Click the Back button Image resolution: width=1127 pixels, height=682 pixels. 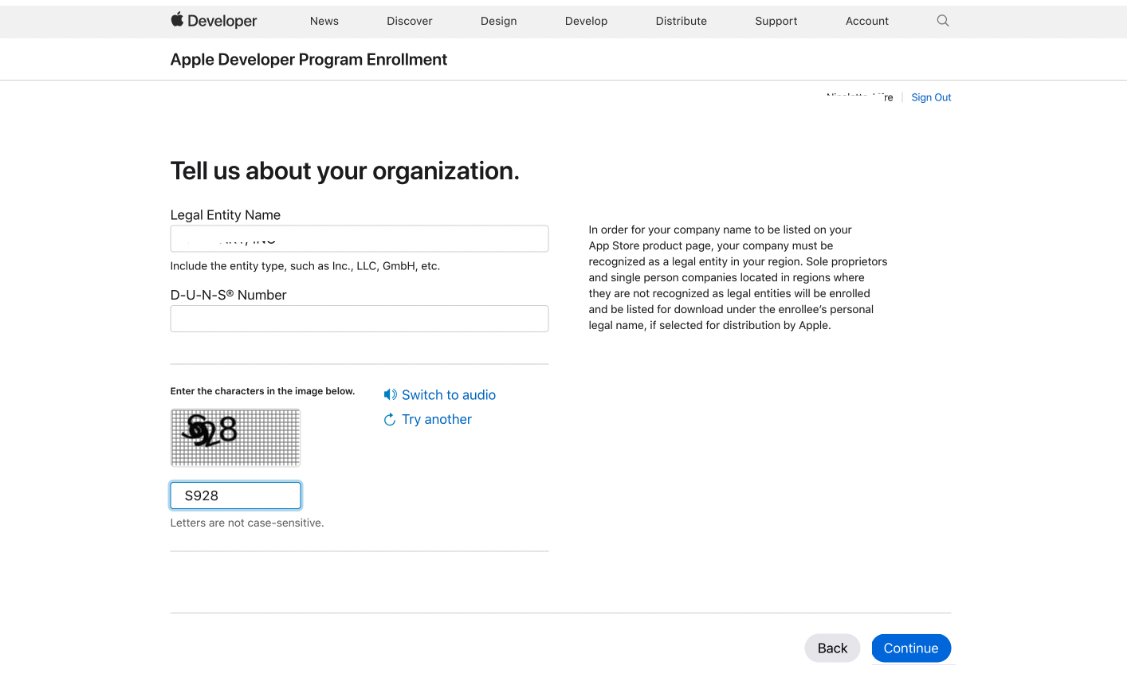pos(832,648)
